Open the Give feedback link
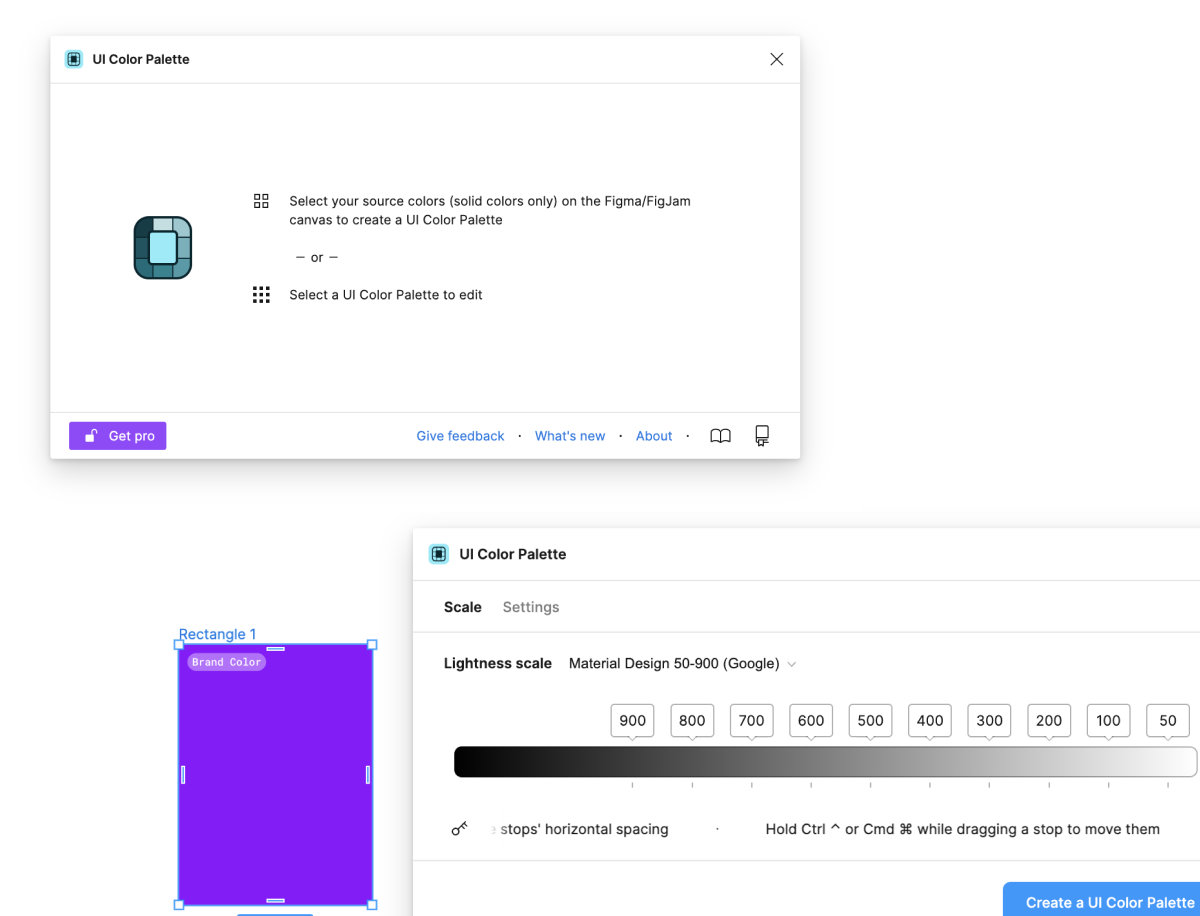This screenshot has width=1200, height=916. click(460, 436)
